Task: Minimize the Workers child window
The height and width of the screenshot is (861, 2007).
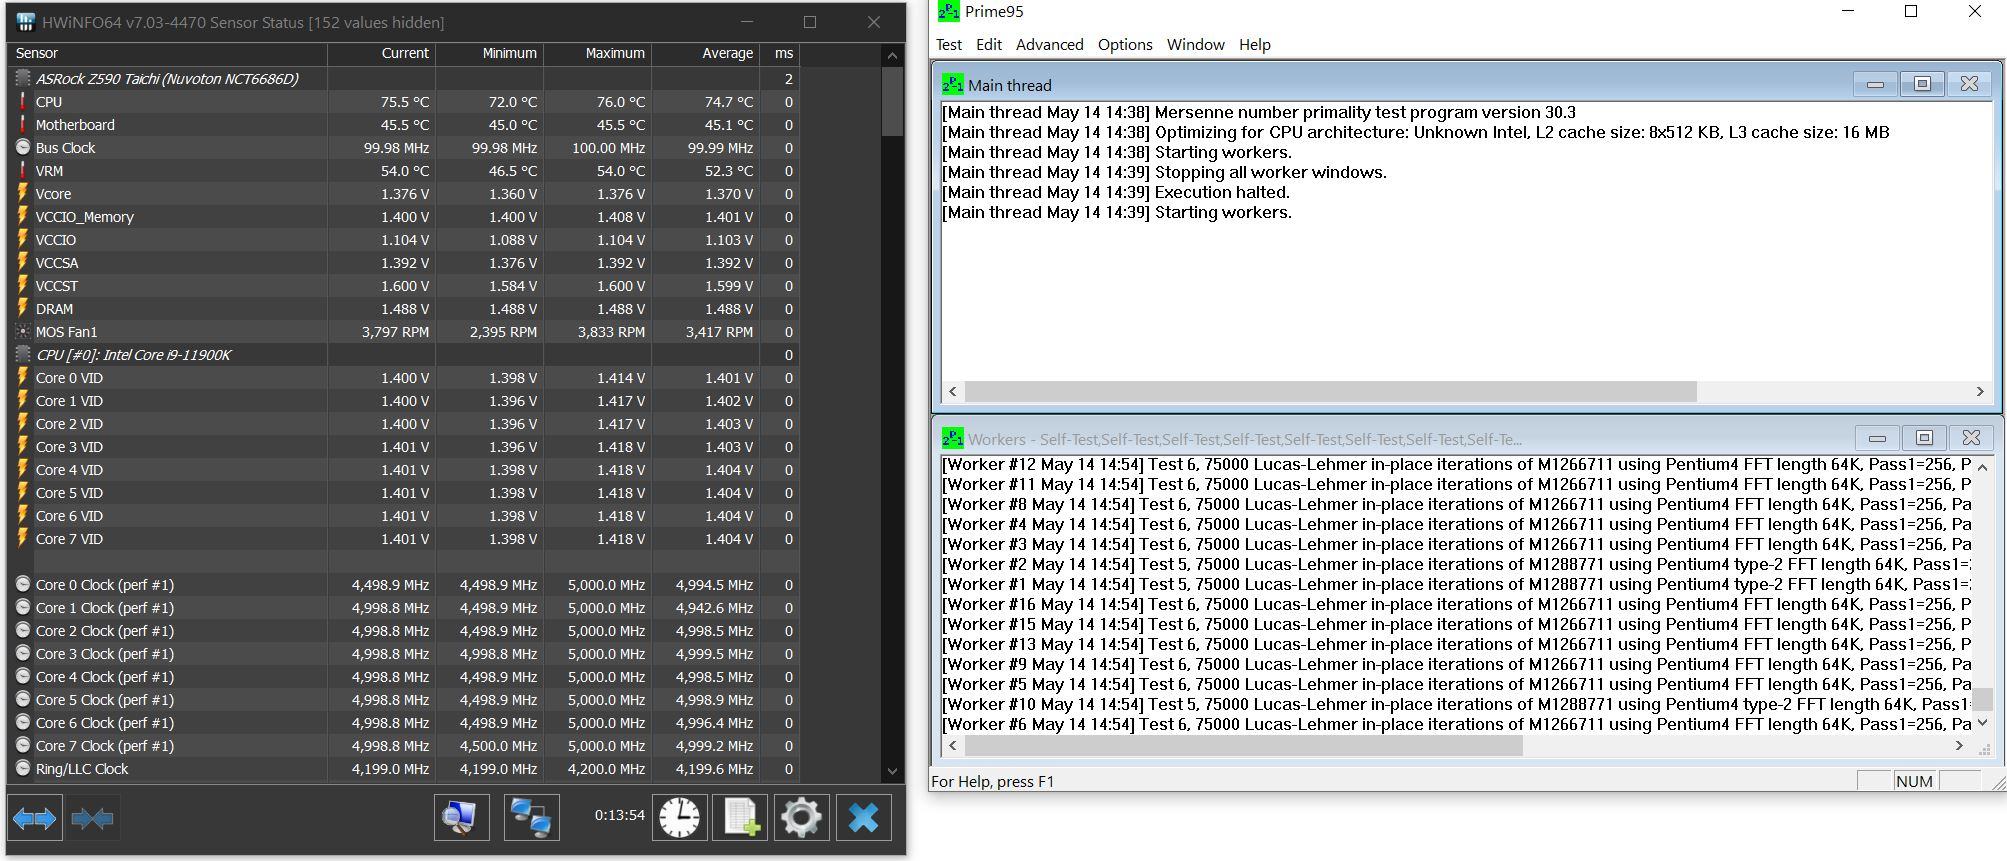Action: coord(1877,438)
